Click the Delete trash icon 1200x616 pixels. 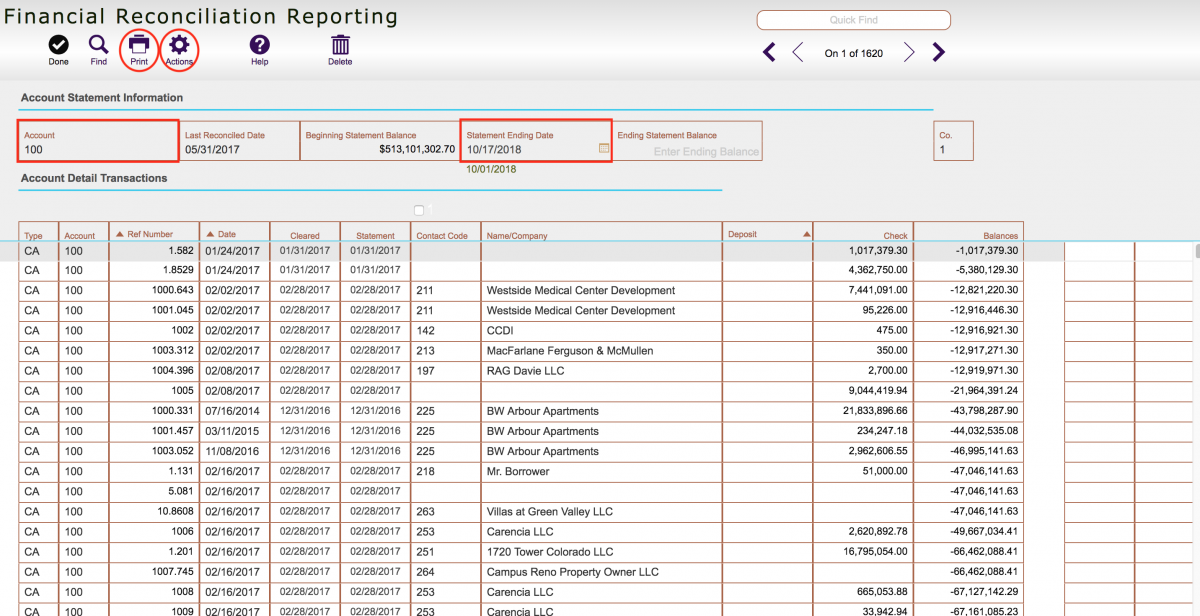point(339,46)
